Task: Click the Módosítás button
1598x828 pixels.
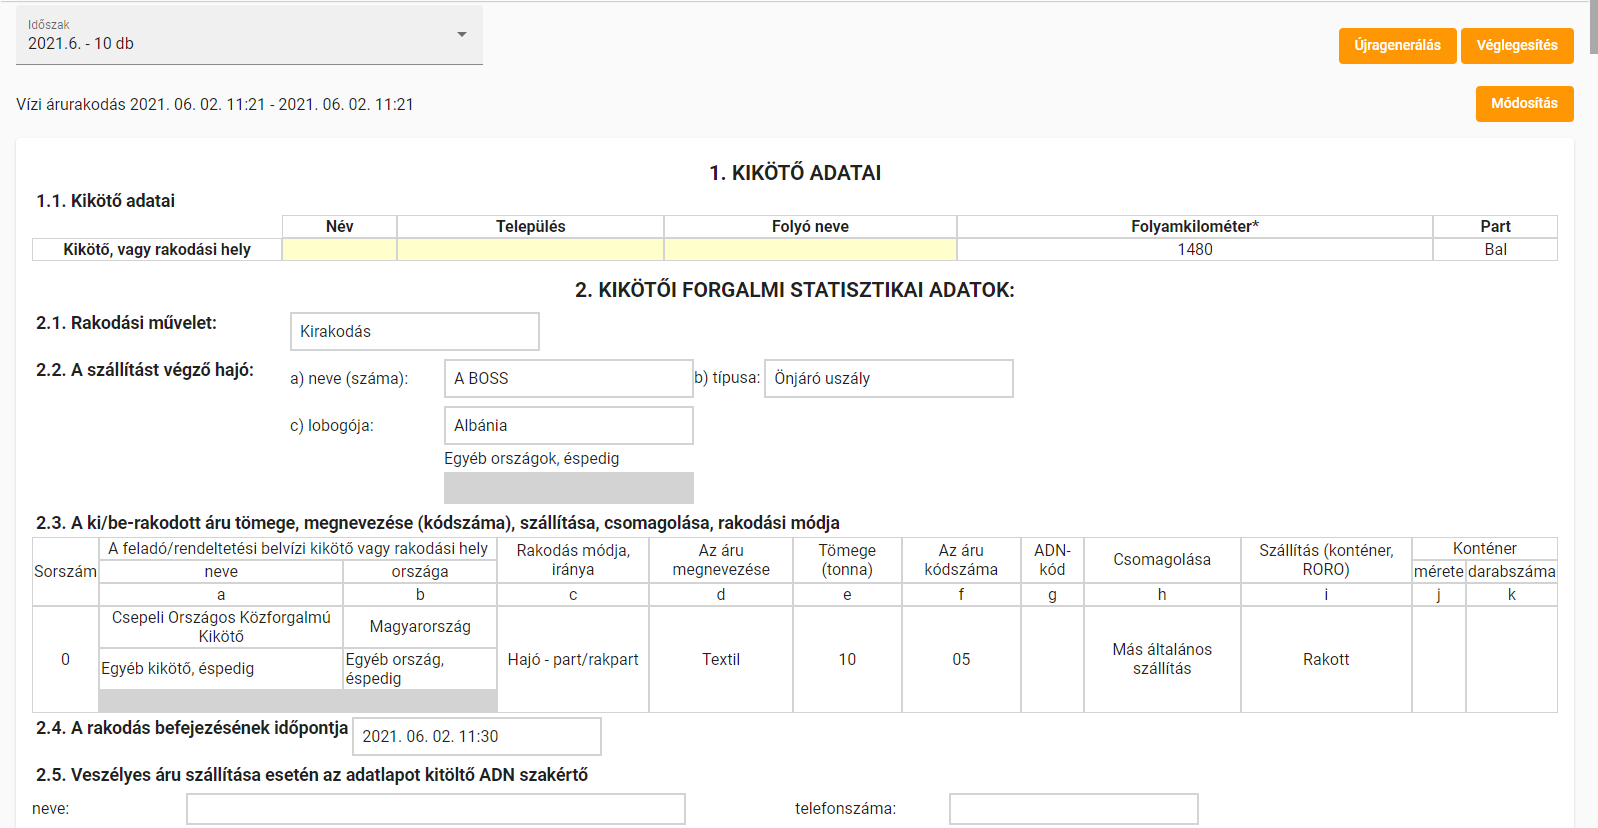Action: (x=1523, y=104)
